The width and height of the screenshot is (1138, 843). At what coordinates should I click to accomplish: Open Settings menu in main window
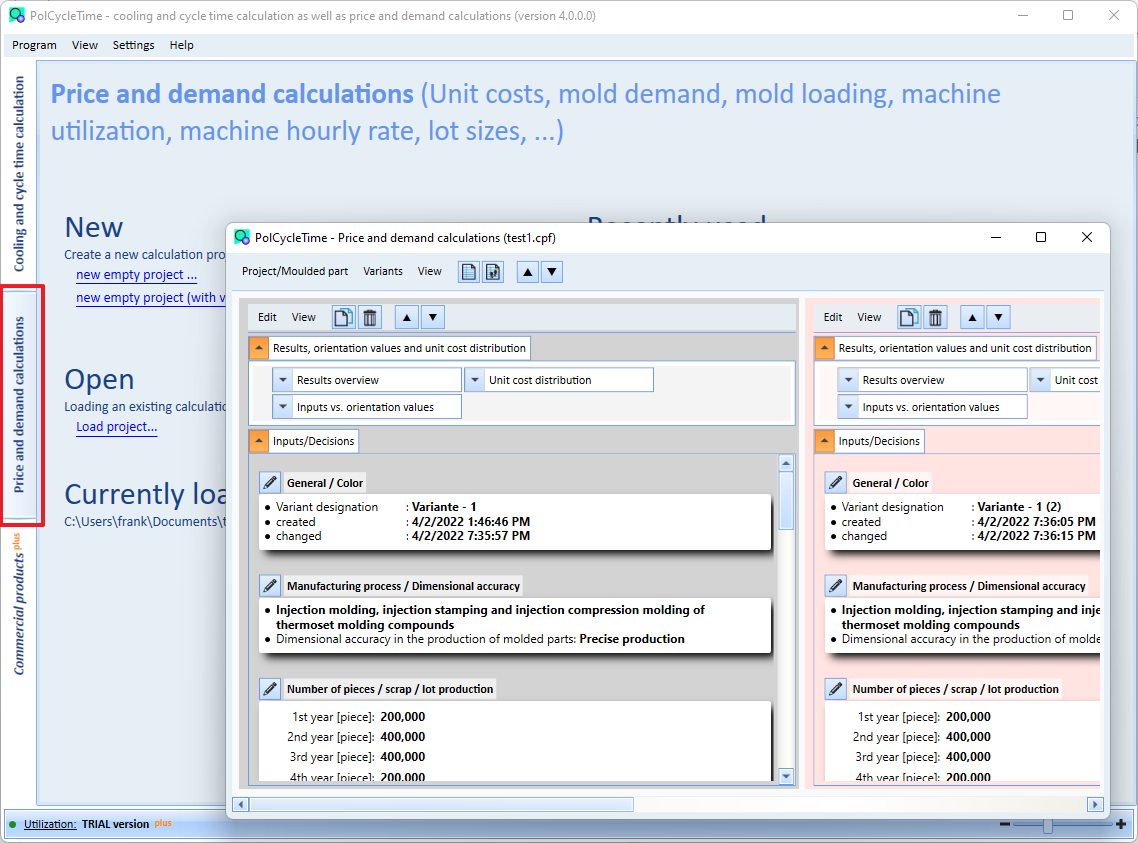click(x=134, y=45)
